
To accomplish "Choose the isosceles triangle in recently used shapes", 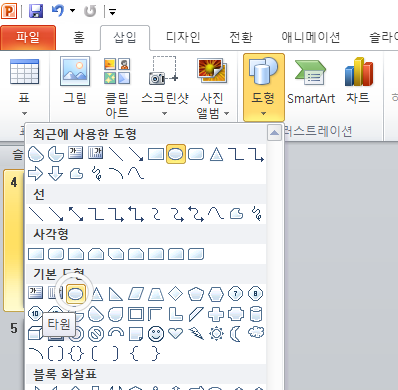I will (216, 154).
